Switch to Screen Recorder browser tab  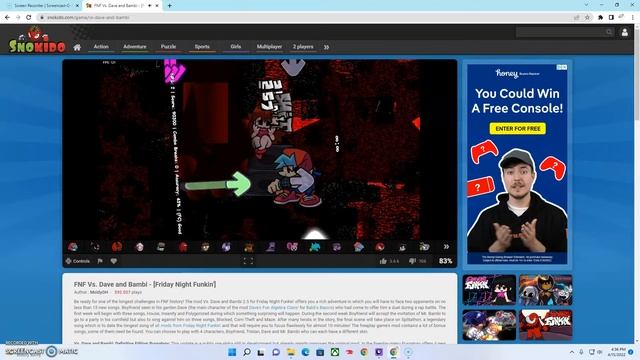tap(41, 6)
